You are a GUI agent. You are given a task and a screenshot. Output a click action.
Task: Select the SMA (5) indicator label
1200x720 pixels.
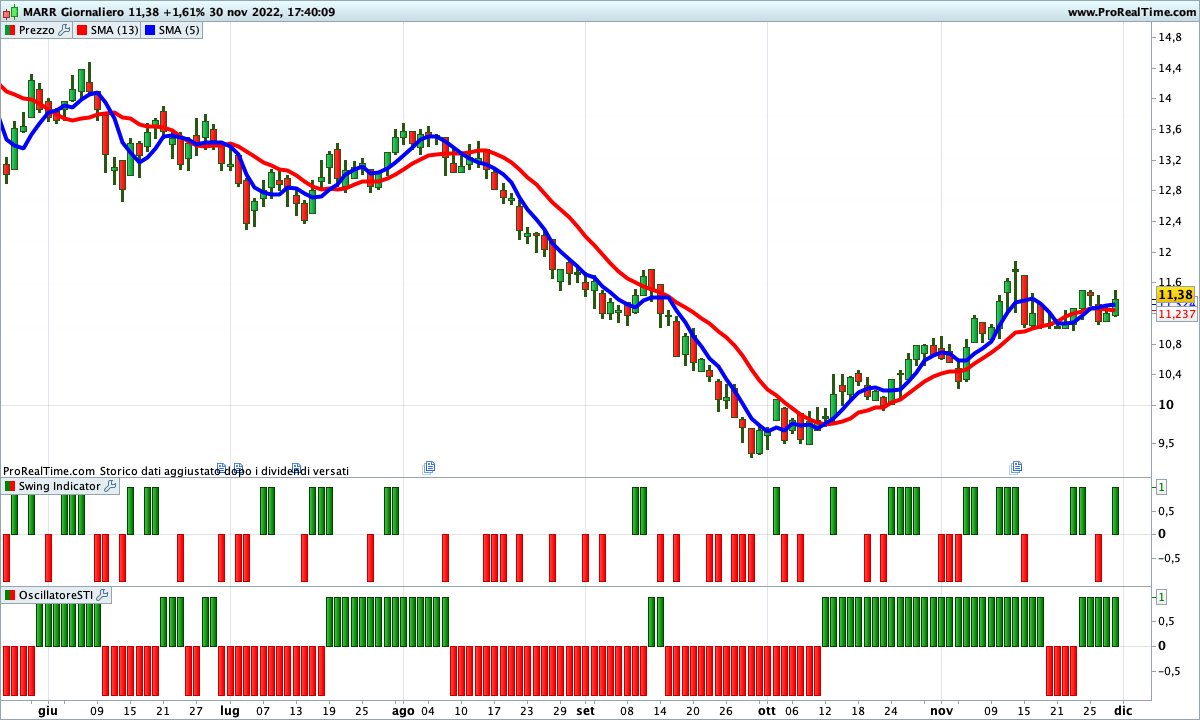coord(179,30)
